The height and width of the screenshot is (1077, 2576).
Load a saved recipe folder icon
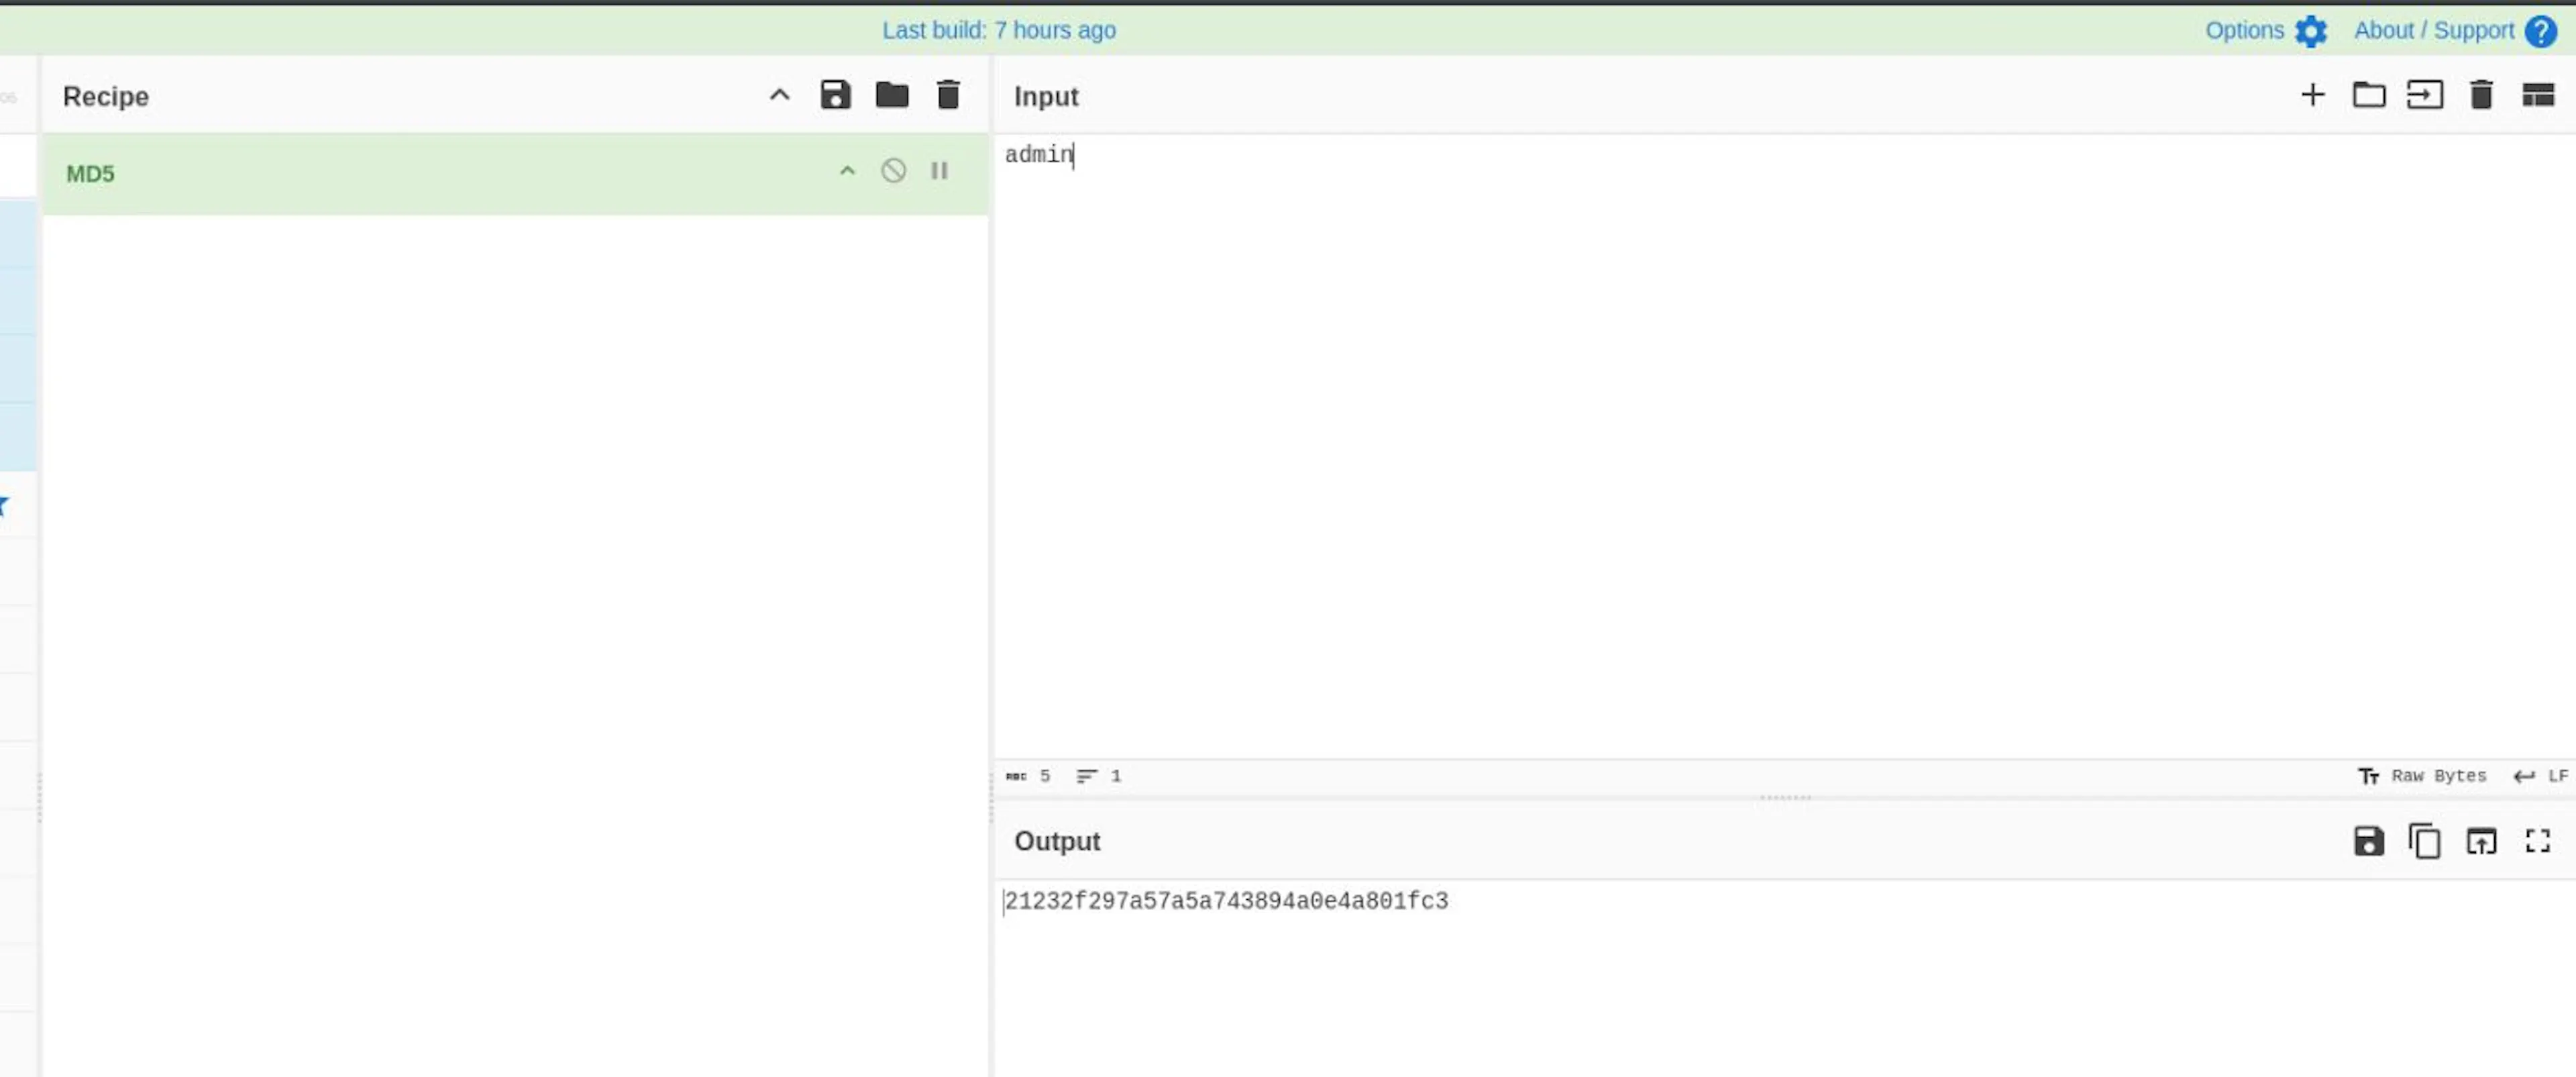(x=892, y=95)
